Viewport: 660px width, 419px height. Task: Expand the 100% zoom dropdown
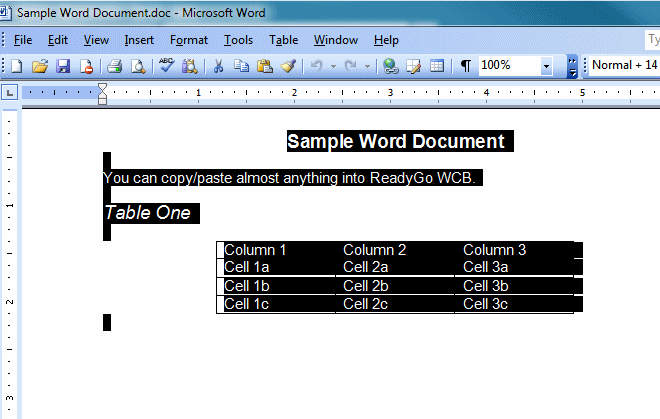coord(546,66)
